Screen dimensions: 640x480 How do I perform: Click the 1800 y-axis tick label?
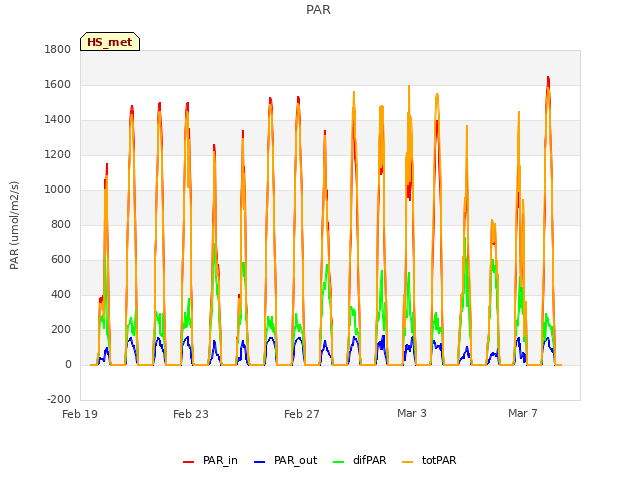click(x=58, y=49)
